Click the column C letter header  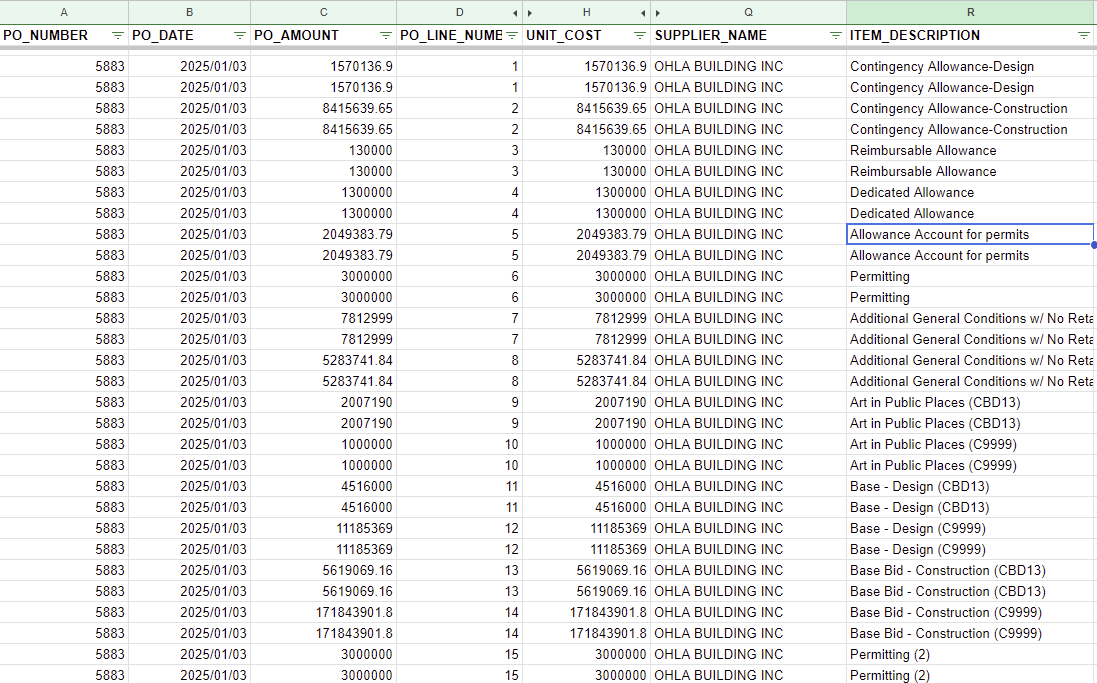[323, 12]
